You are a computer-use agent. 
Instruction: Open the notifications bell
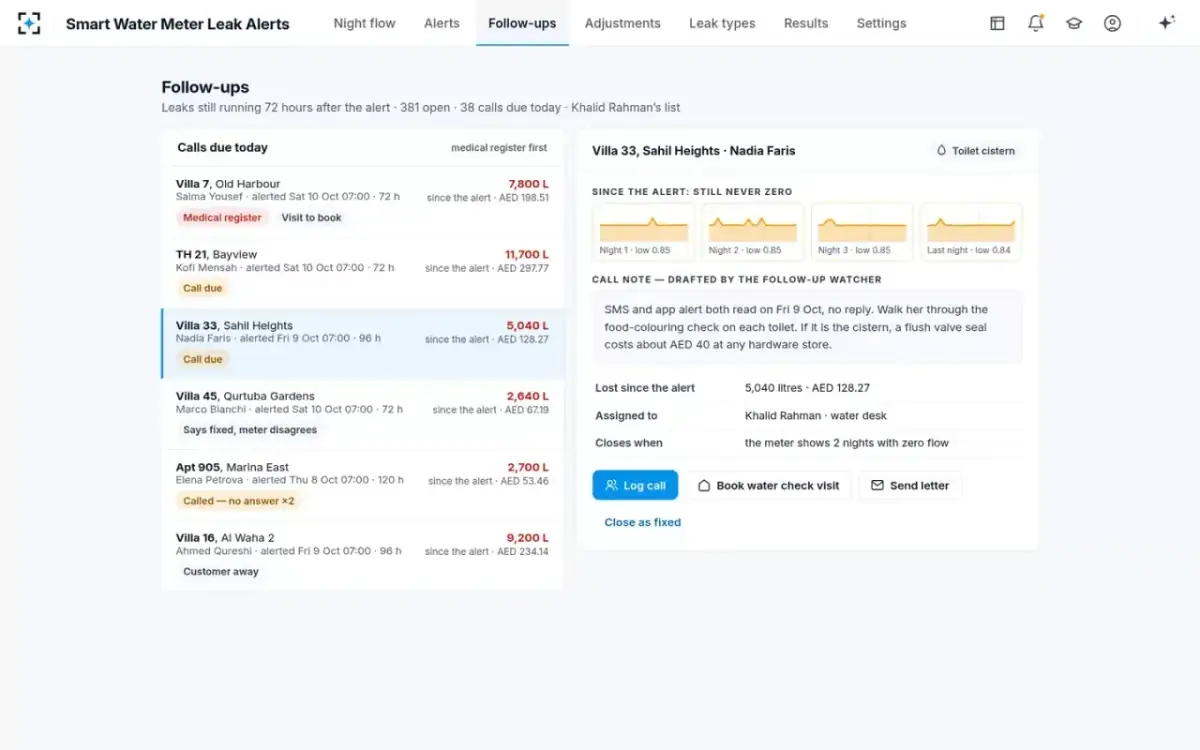1036,23
